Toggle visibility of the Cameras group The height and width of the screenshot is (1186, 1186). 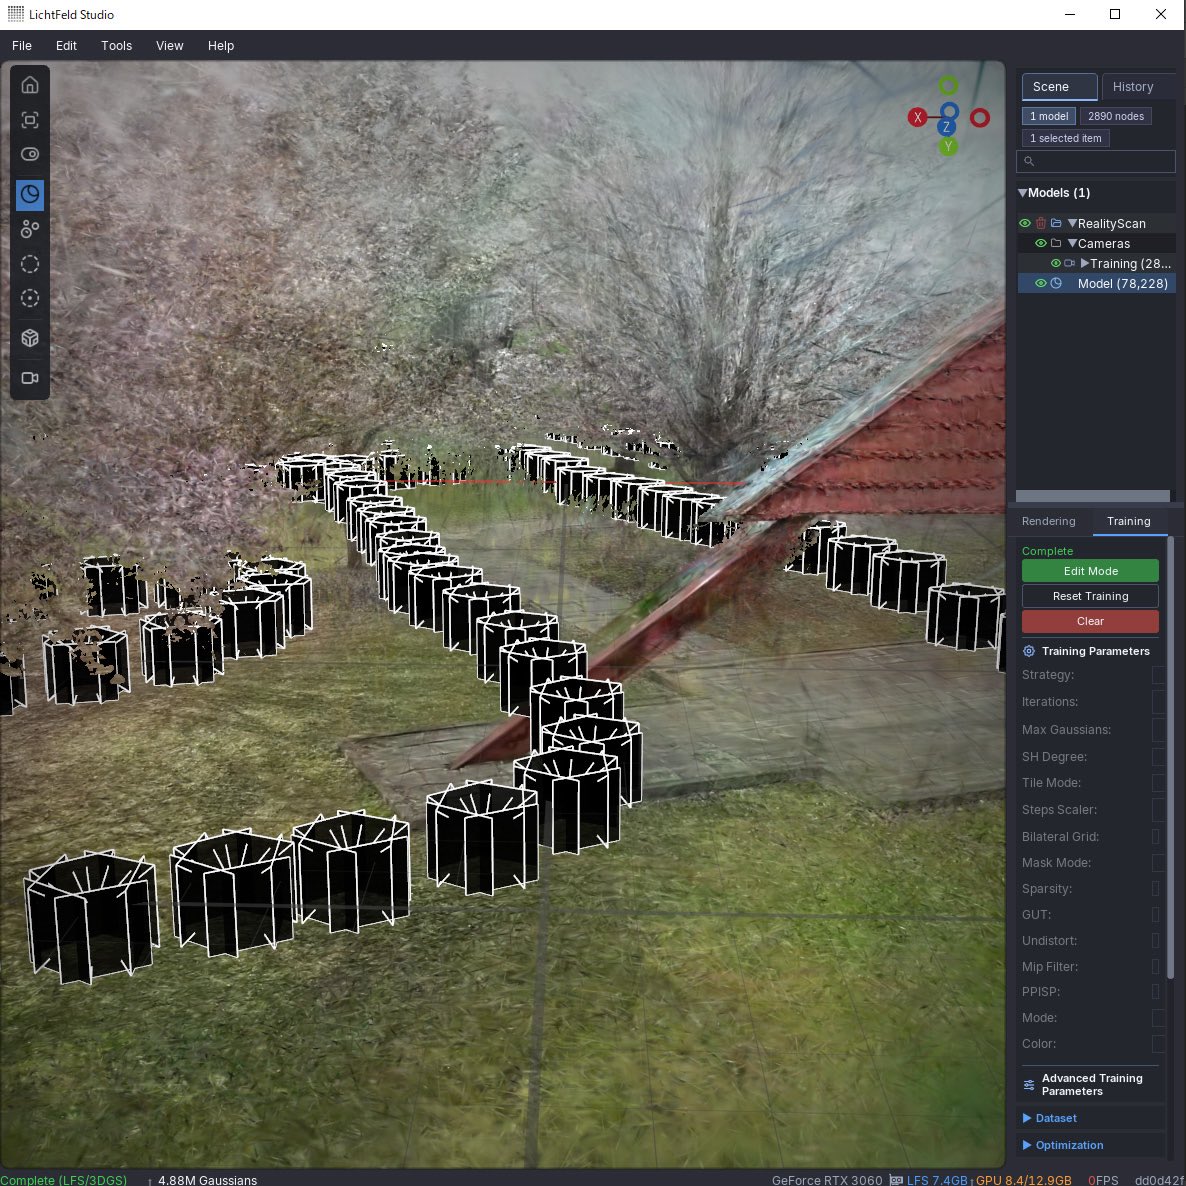pyautogui.click(x=1040, y=243)
